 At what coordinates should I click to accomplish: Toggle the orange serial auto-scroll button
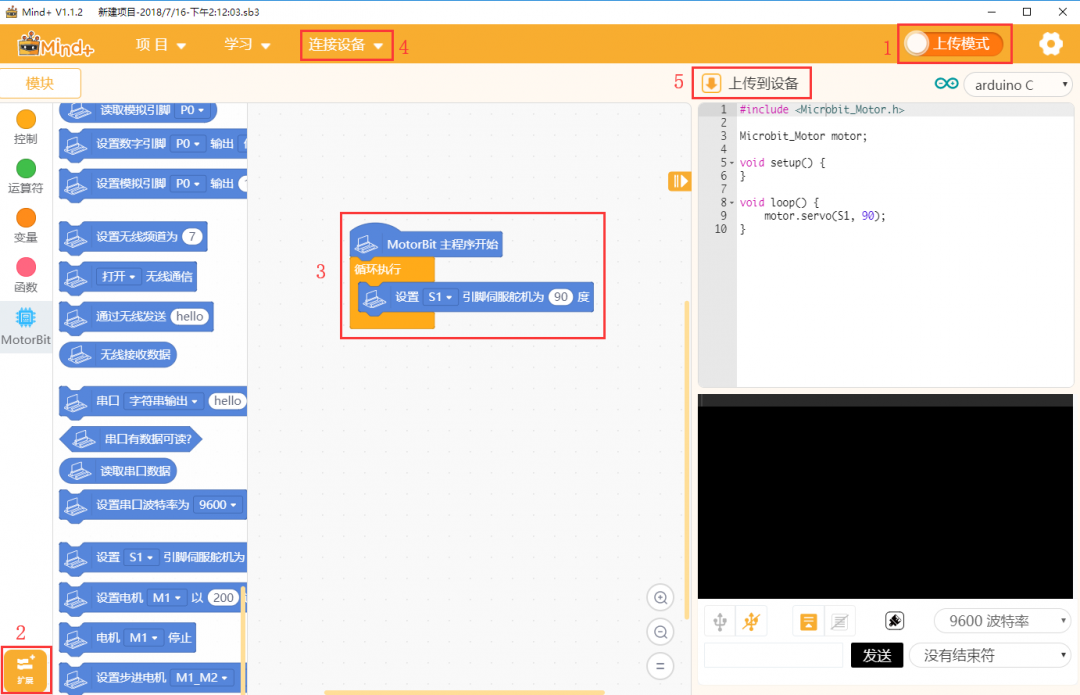click(x=809, y=621)
